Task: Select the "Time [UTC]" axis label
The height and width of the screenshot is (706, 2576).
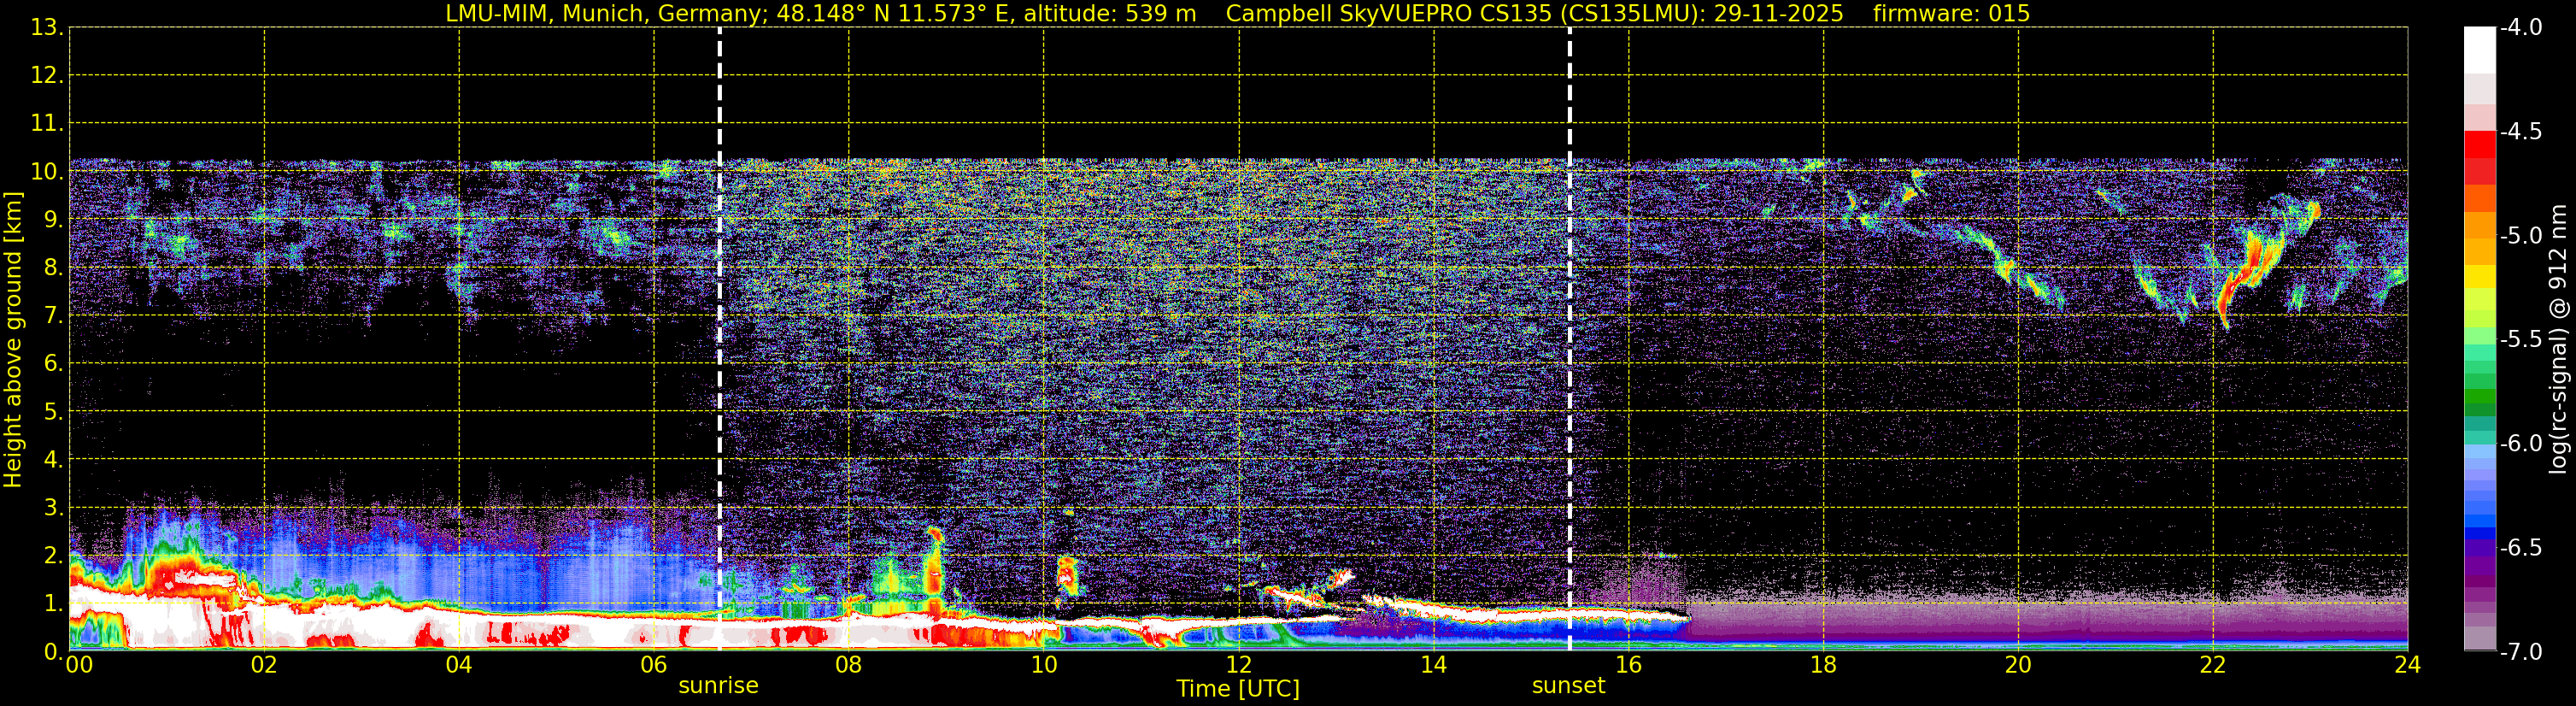Action: 1238,689
